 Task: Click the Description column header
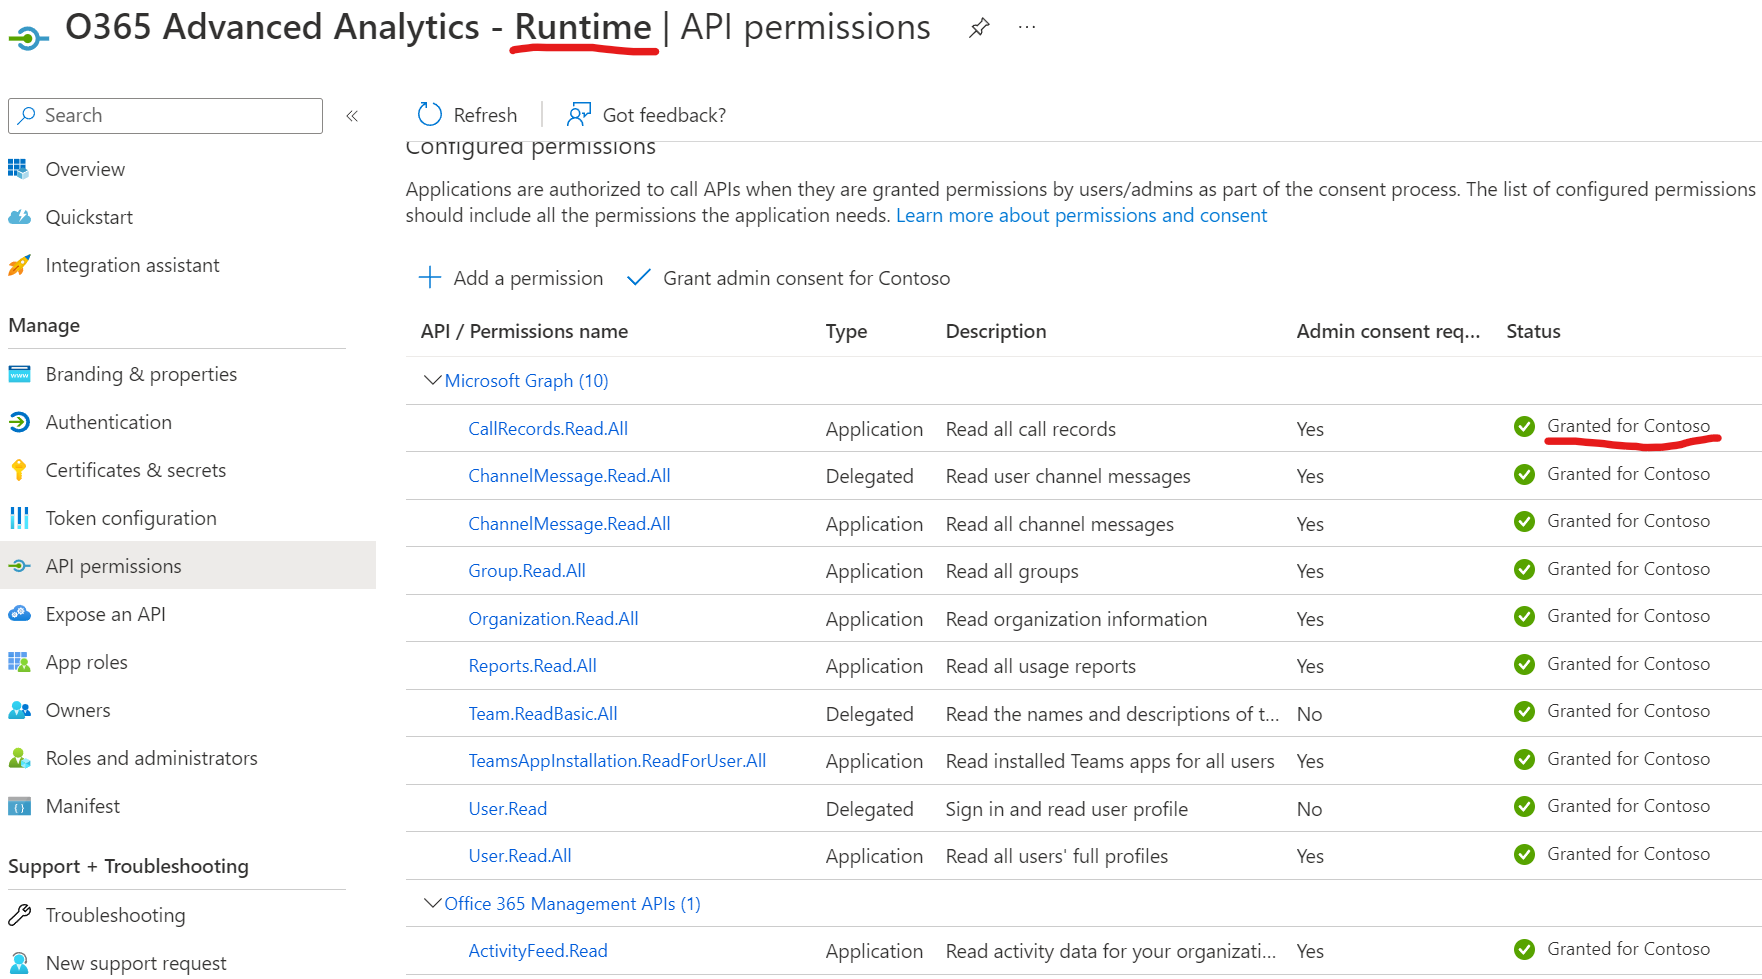pyautogui.click(x=996, y=331)
